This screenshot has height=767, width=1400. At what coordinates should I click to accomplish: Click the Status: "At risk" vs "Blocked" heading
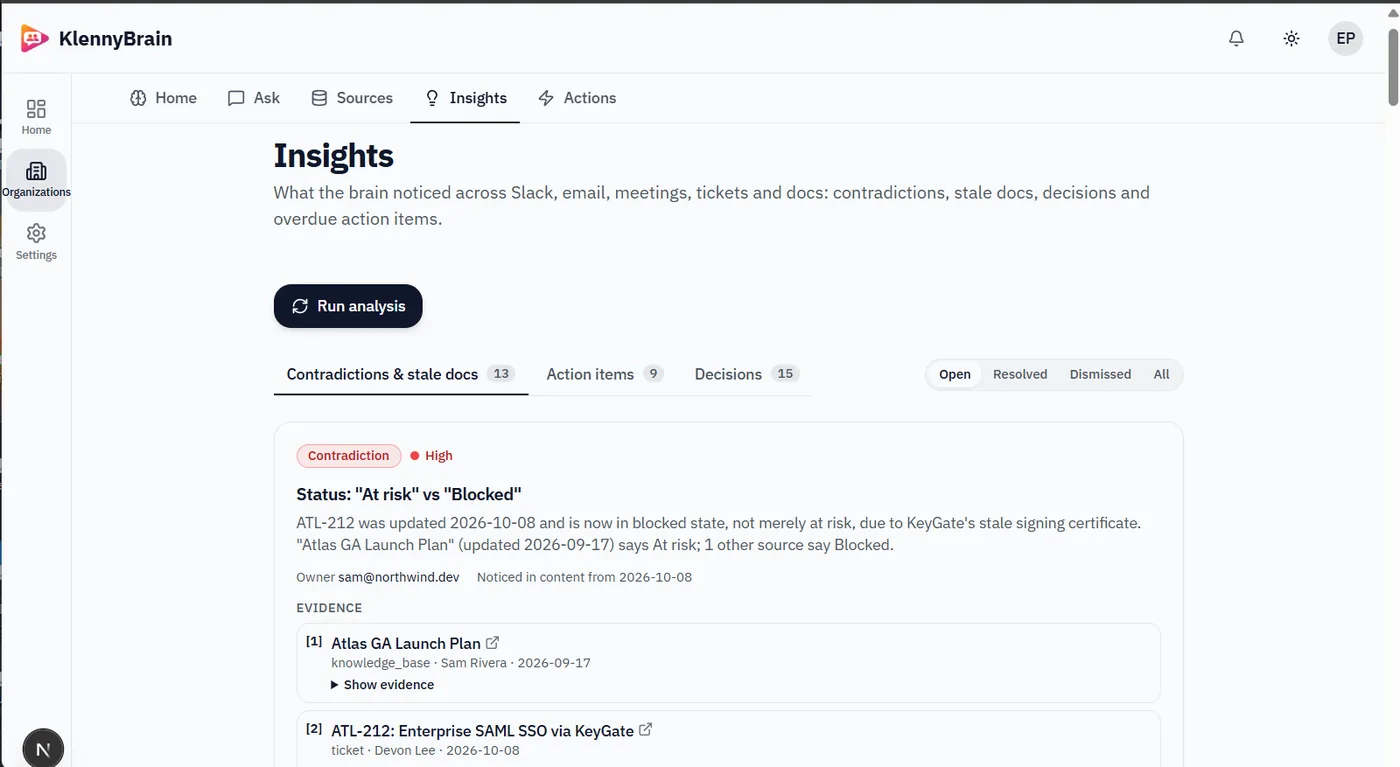409,494
